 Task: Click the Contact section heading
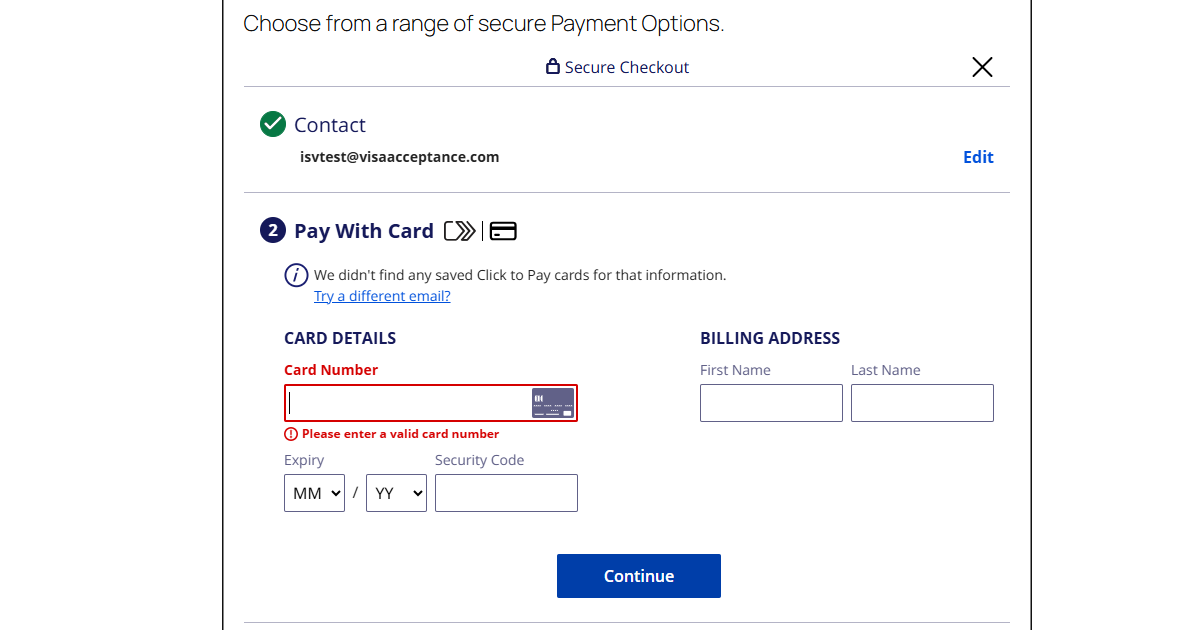(x=330, y=124)
